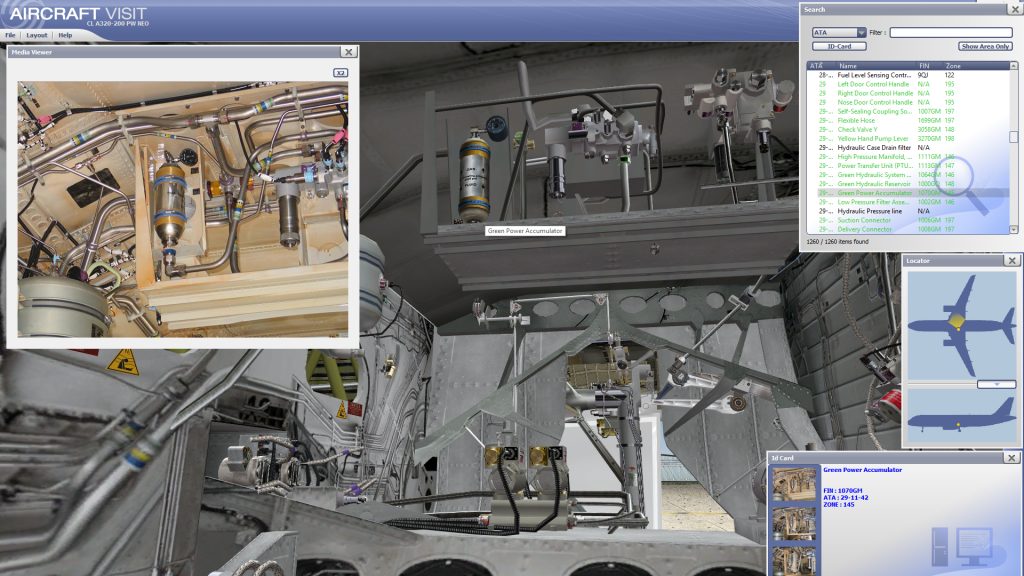The image size is (1024, 576).
Task: Click the Show Area Only button
Action: 985,46
